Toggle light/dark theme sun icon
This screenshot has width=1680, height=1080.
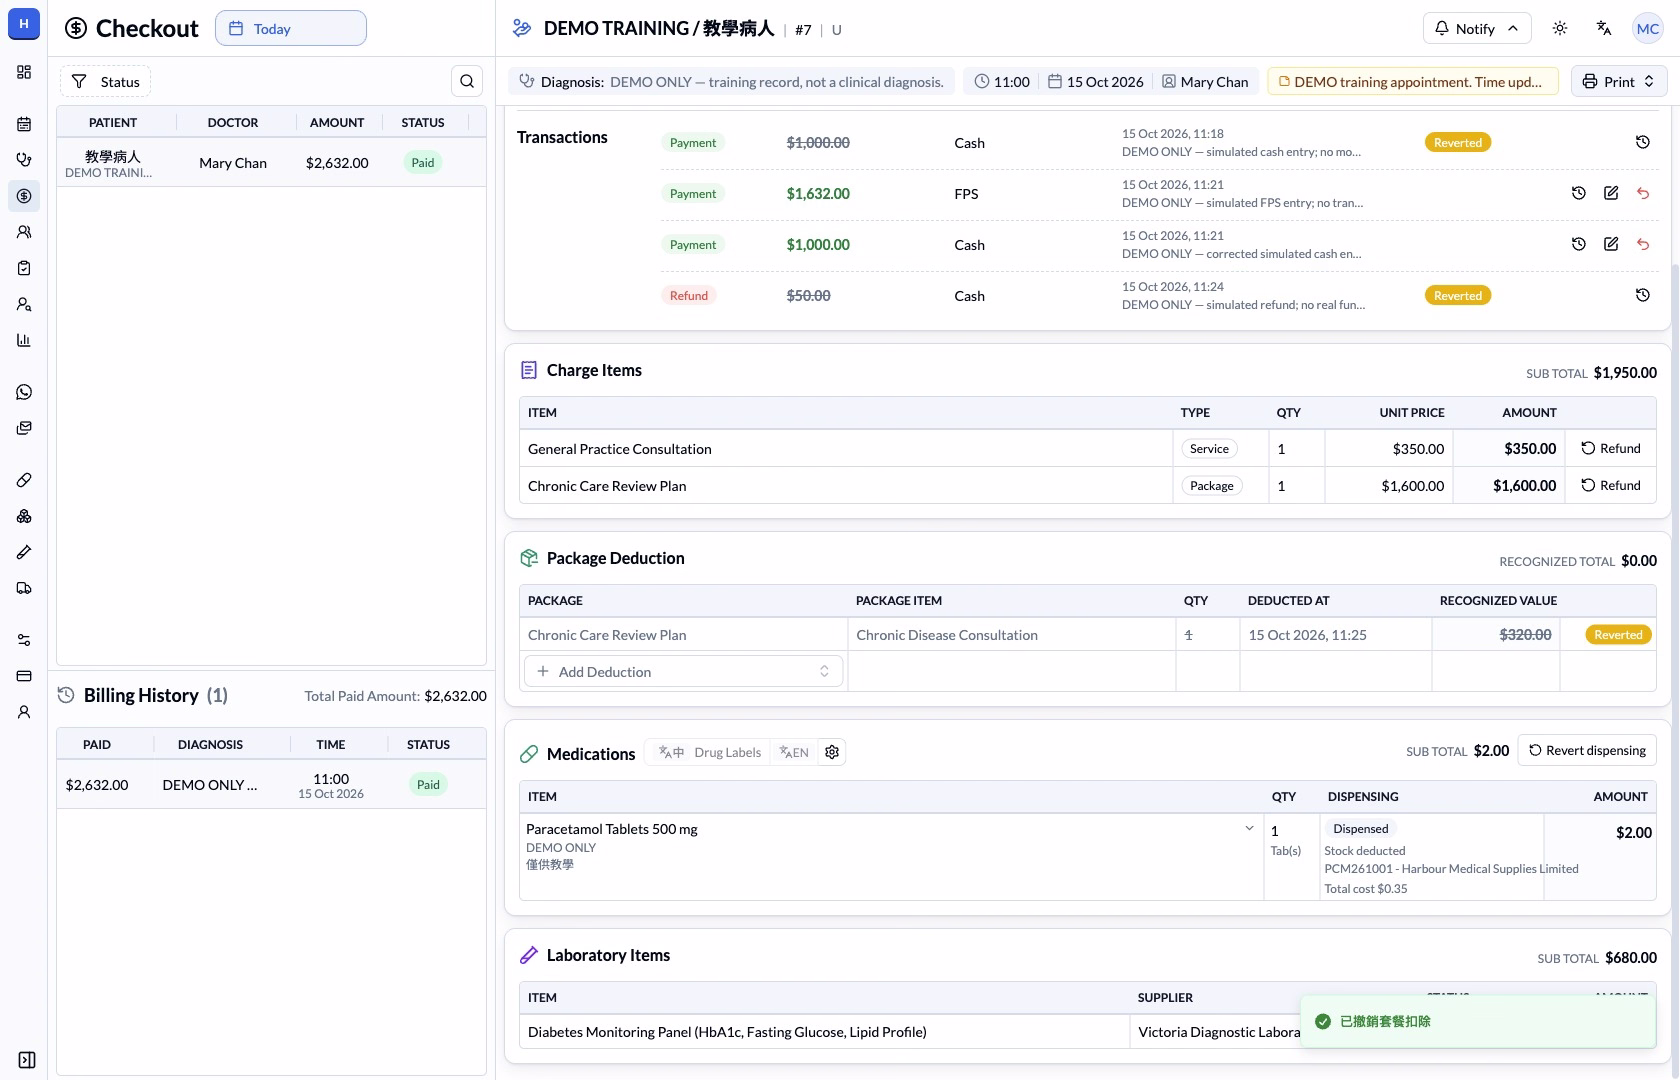[x=1560, y=29]
